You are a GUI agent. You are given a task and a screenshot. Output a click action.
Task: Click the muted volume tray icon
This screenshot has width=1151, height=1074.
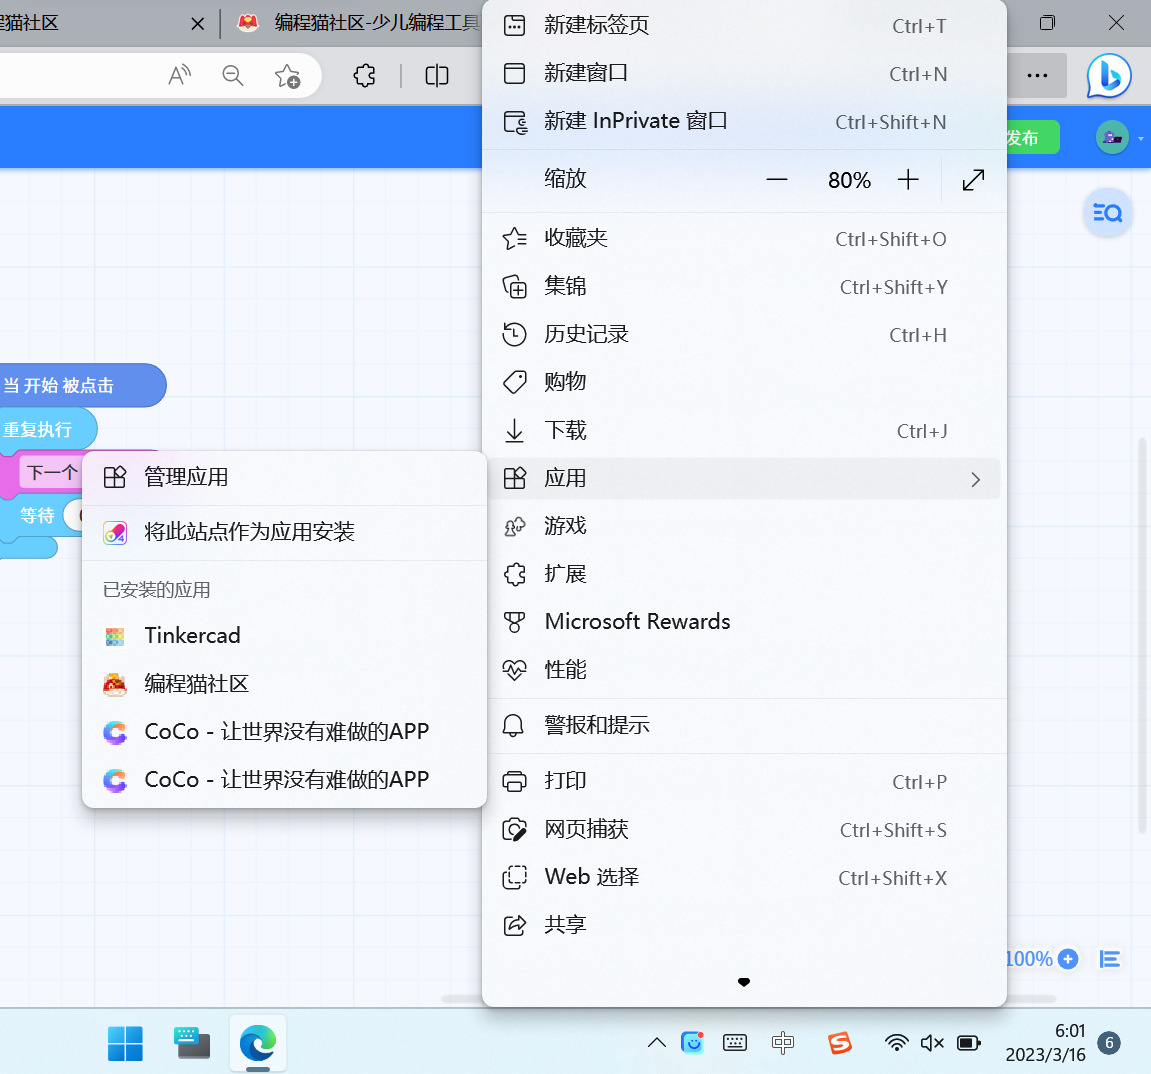(932, 1042)
